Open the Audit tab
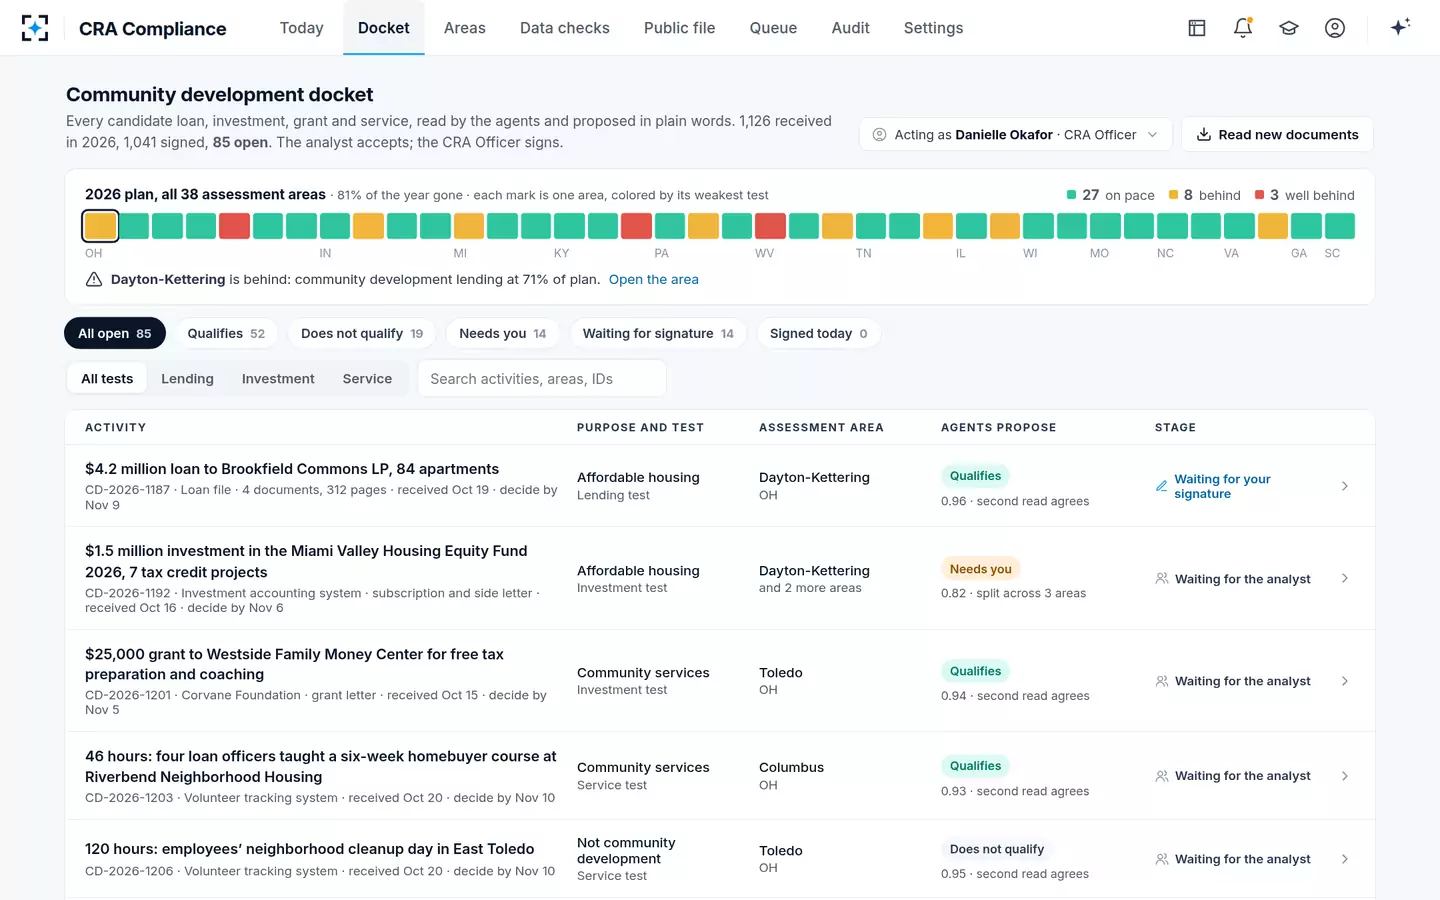 coord(851,28)
